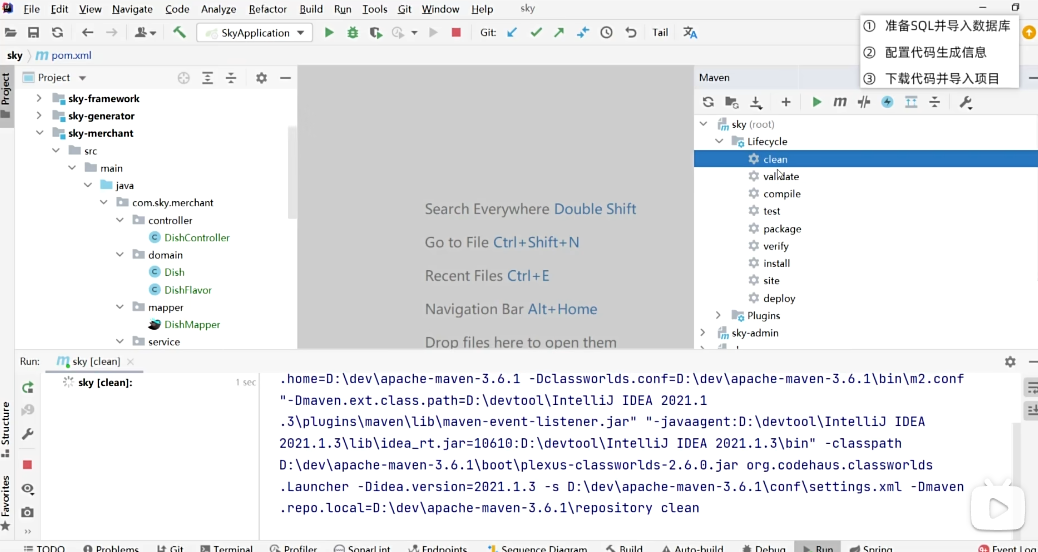The height and width of the screenshot is (552, 1038).
Task: Open Project side tool window tab
Action: [x=6, y=96]
